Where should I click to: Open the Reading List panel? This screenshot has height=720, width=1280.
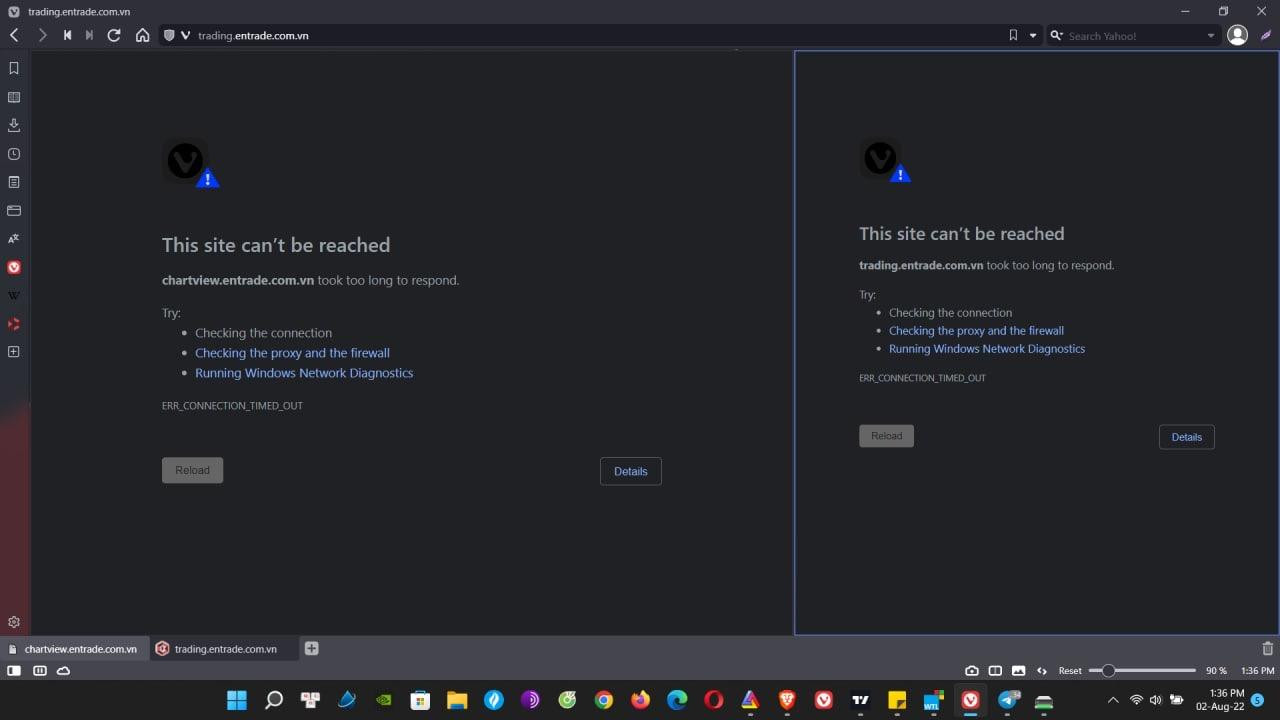[x=14, y=97]
